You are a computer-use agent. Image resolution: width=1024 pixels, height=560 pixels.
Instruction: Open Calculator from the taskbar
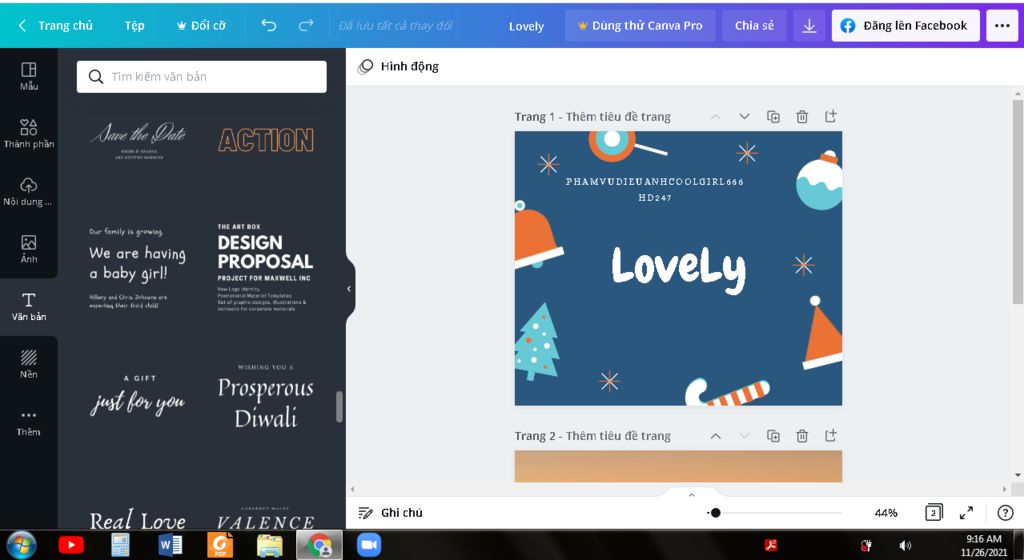(x=121, y=545)
